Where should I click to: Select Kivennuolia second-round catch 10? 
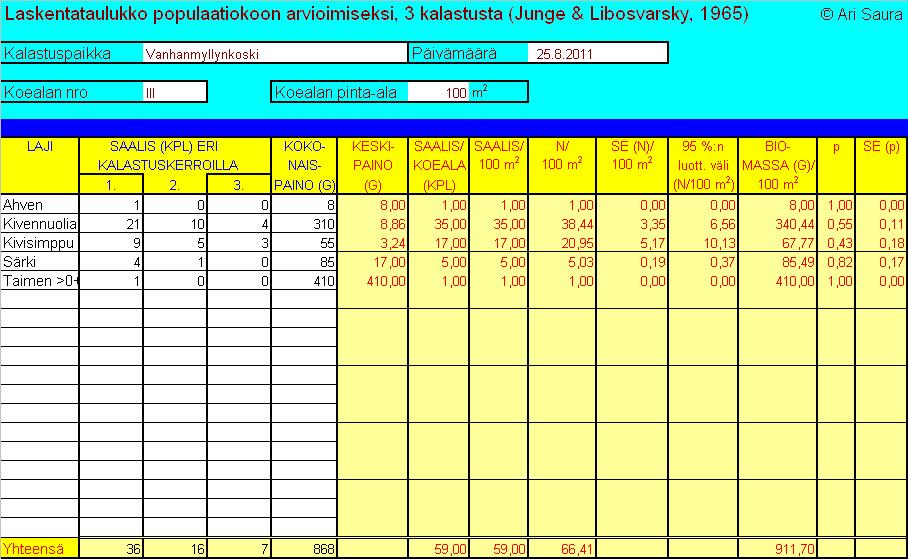pos(175,224)
